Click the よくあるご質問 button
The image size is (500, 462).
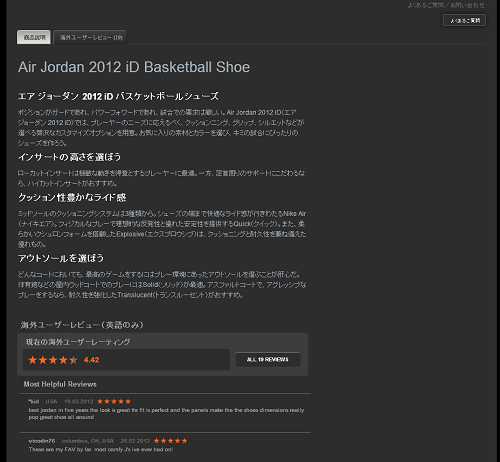[464, 20]
